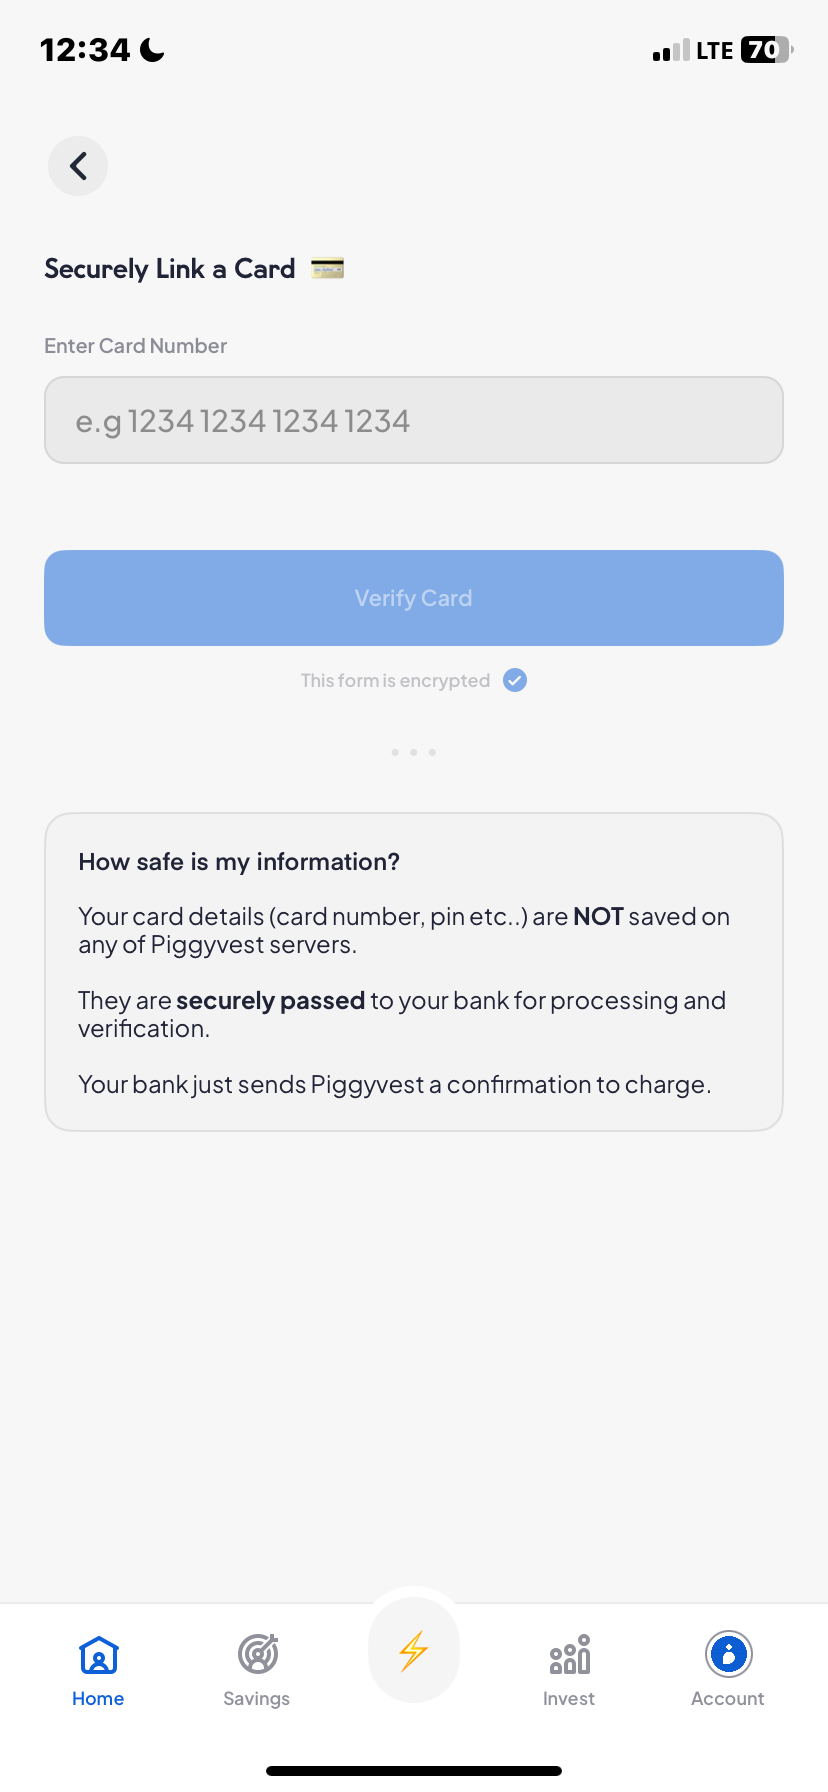
Task: Select the second pagination dot
Action: point(413,752)
